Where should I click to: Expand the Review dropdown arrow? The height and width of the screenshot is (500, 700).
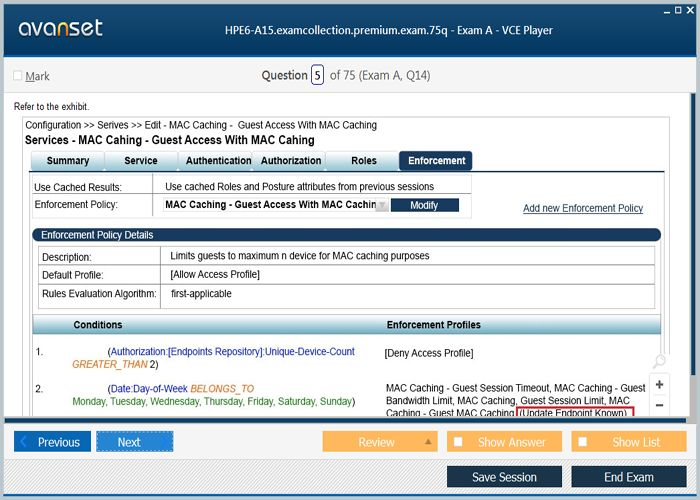point(429,442)
